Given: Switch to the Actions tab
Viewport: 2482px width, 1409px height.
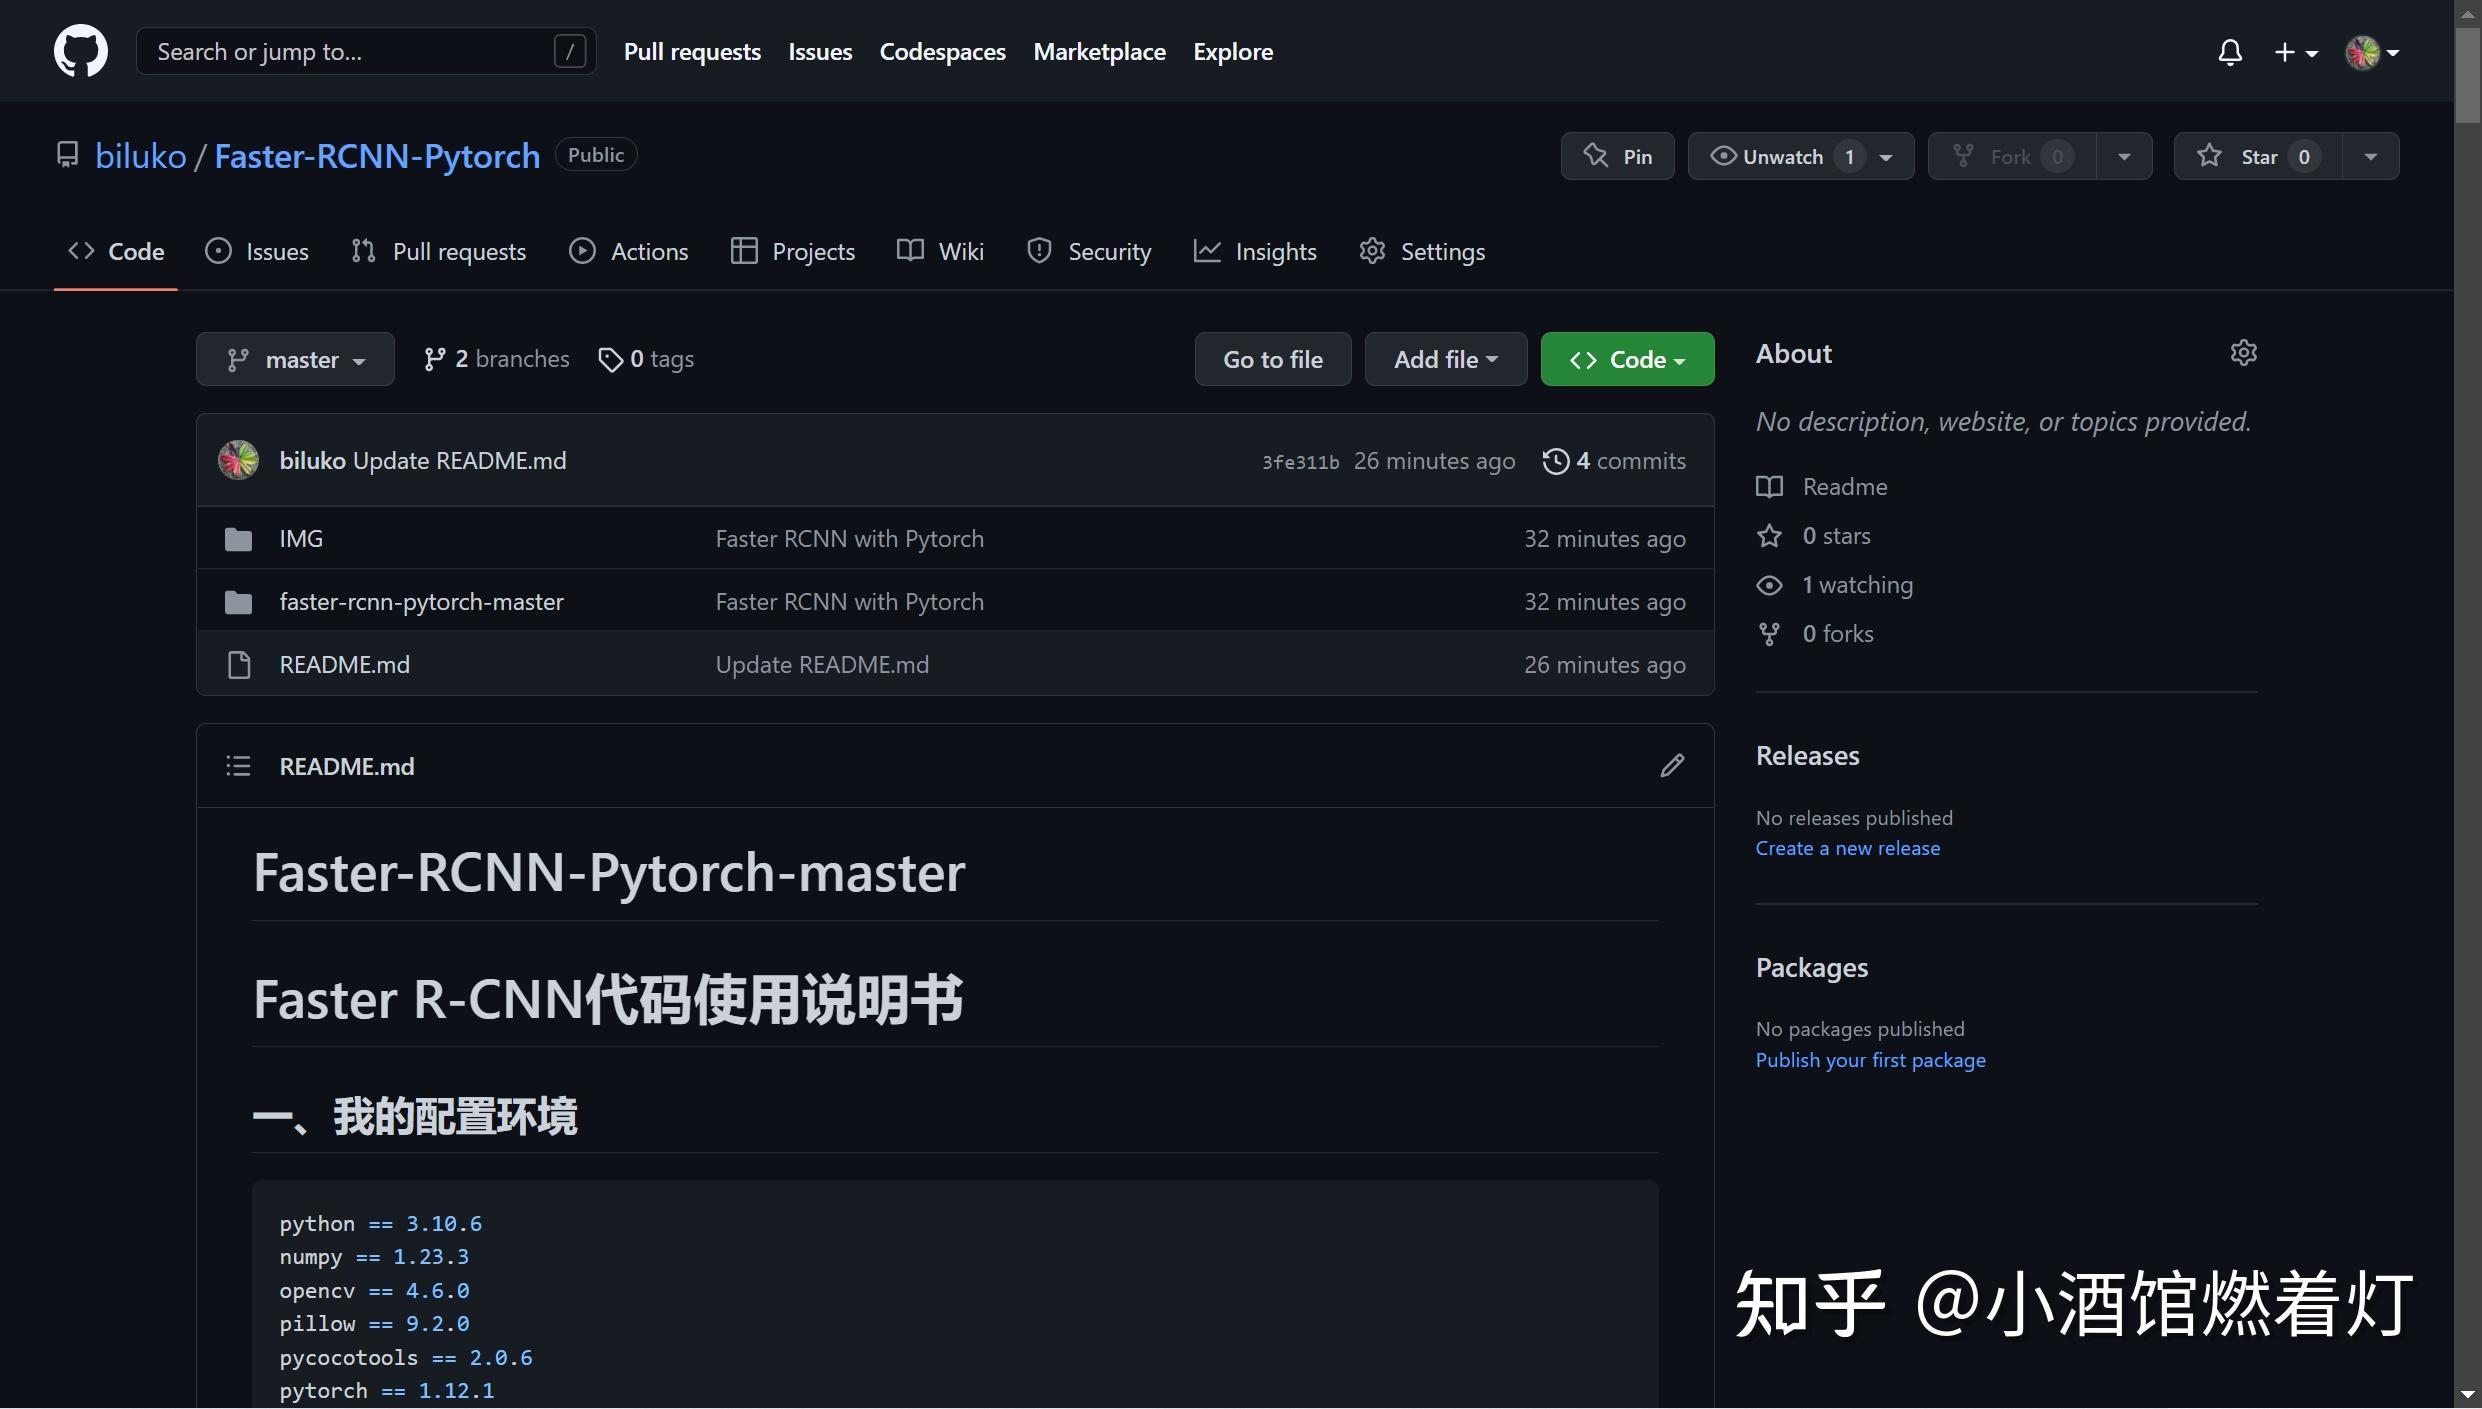Looking at the screenshot, I should 628,251.
